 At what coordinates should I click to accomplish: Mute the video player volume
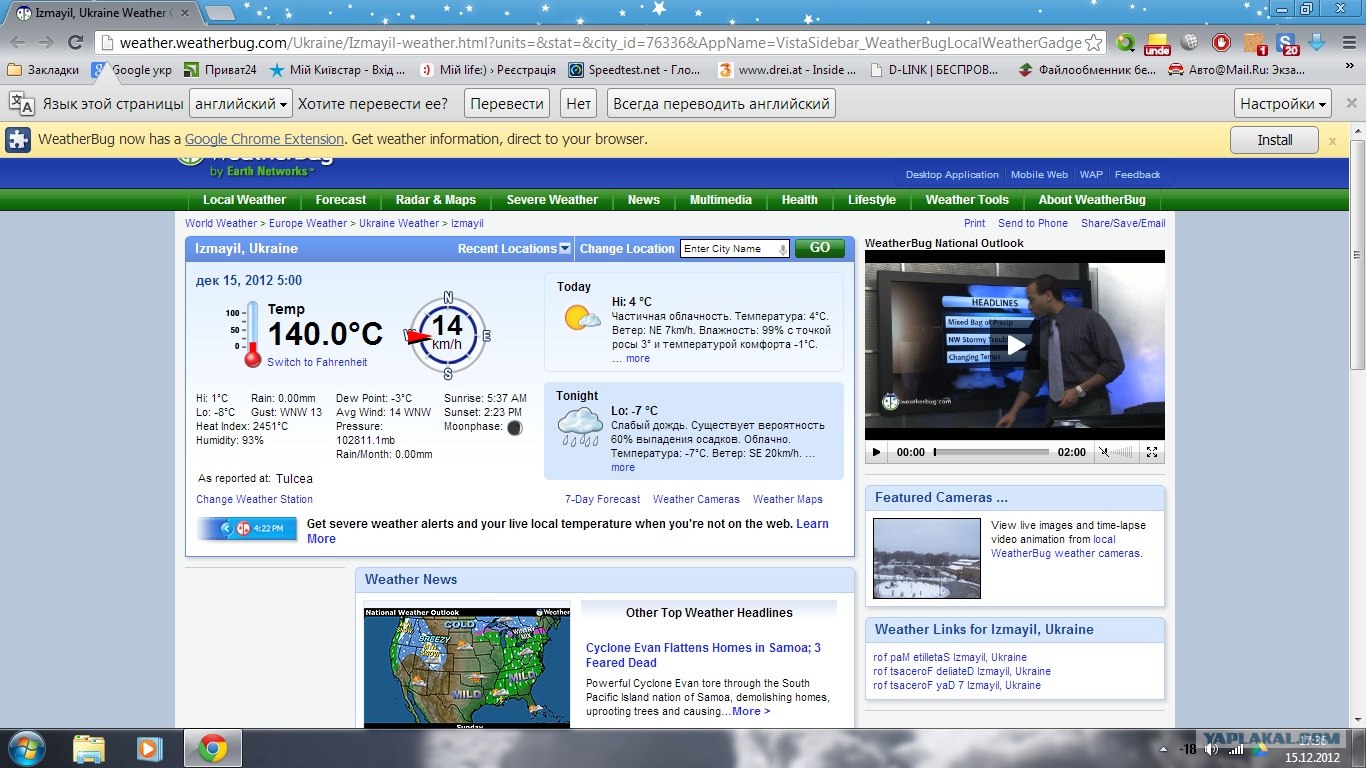coord(1105,452)
